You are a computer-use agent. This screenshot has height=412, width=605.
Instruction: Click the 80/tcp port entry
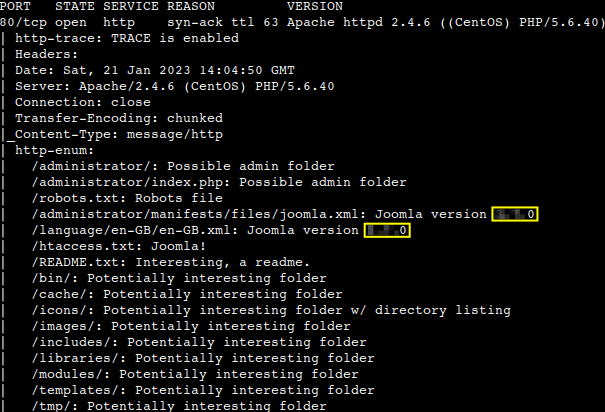24,22
